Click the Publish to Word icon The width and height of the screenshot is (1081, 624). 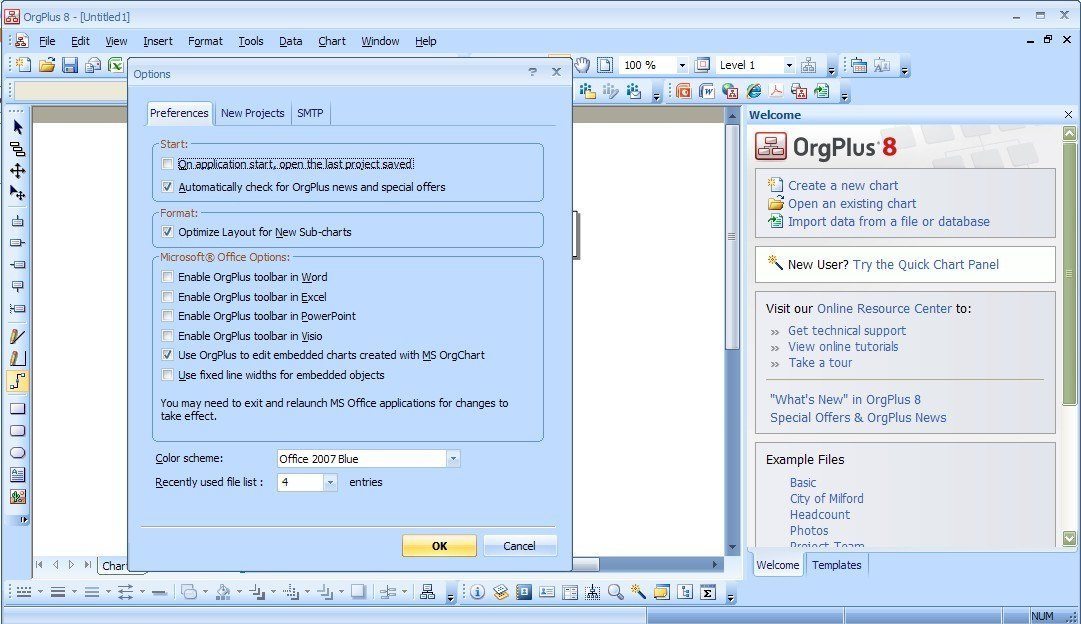coord(707,91)
